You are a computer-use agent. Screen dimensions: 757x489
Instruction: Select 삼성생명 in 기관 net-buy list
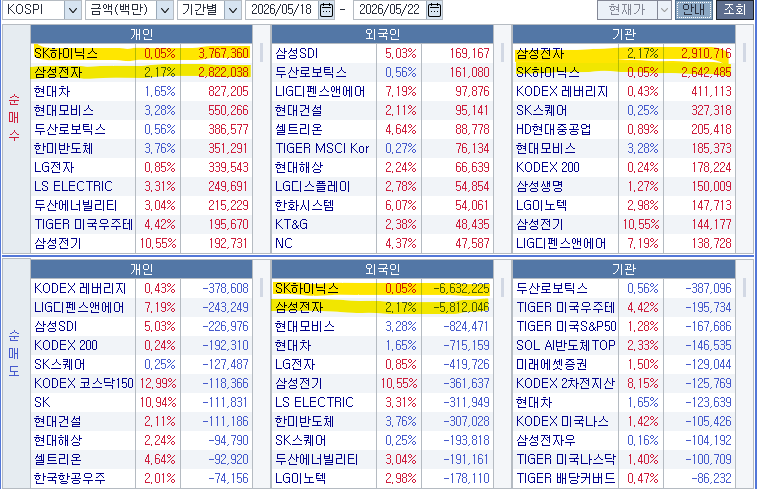pyautogui.click(x=539, y=186)
